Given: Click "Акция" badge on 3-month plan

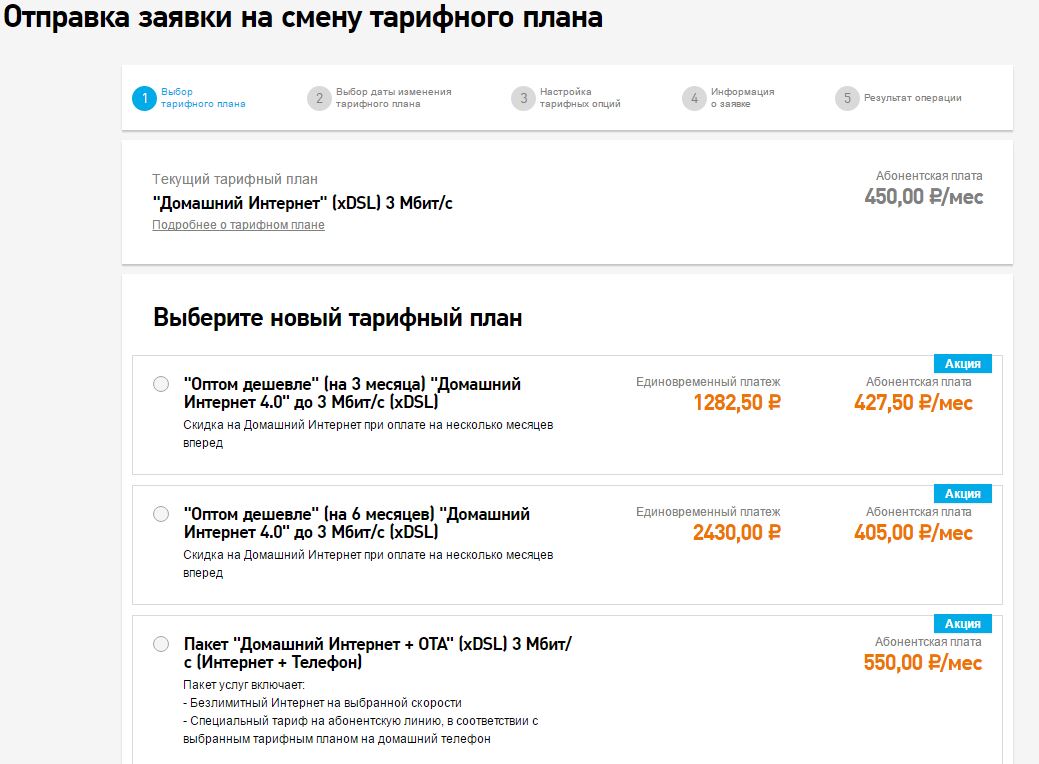Looking at the screenshot, I should (962, 364).
